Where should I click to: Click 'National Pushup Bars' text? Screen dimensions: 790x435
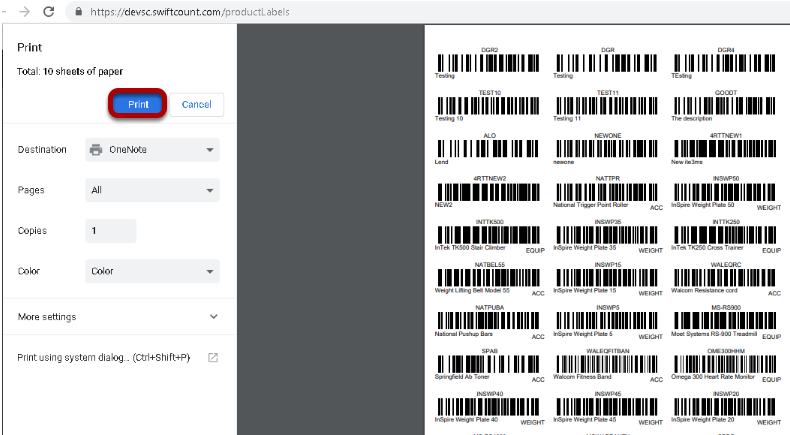click(x=464, y=334)
